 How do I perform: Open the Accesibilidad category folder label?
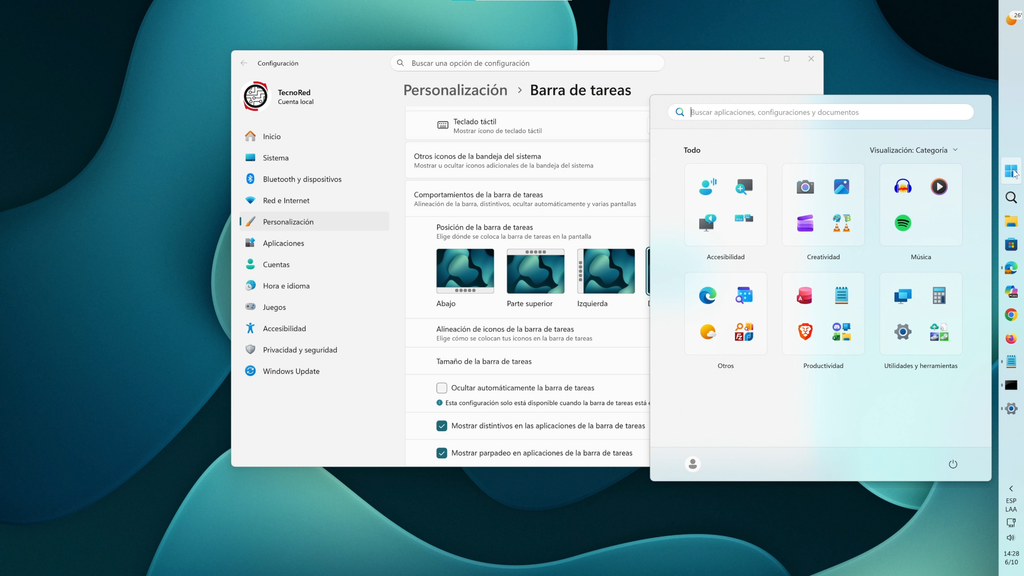pyautogui.click(x=726, y=257)
